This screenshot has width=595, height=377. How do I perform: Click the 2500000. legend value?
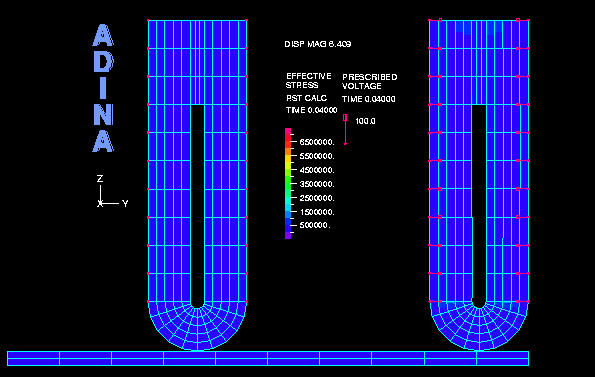[x=317, y=198]
